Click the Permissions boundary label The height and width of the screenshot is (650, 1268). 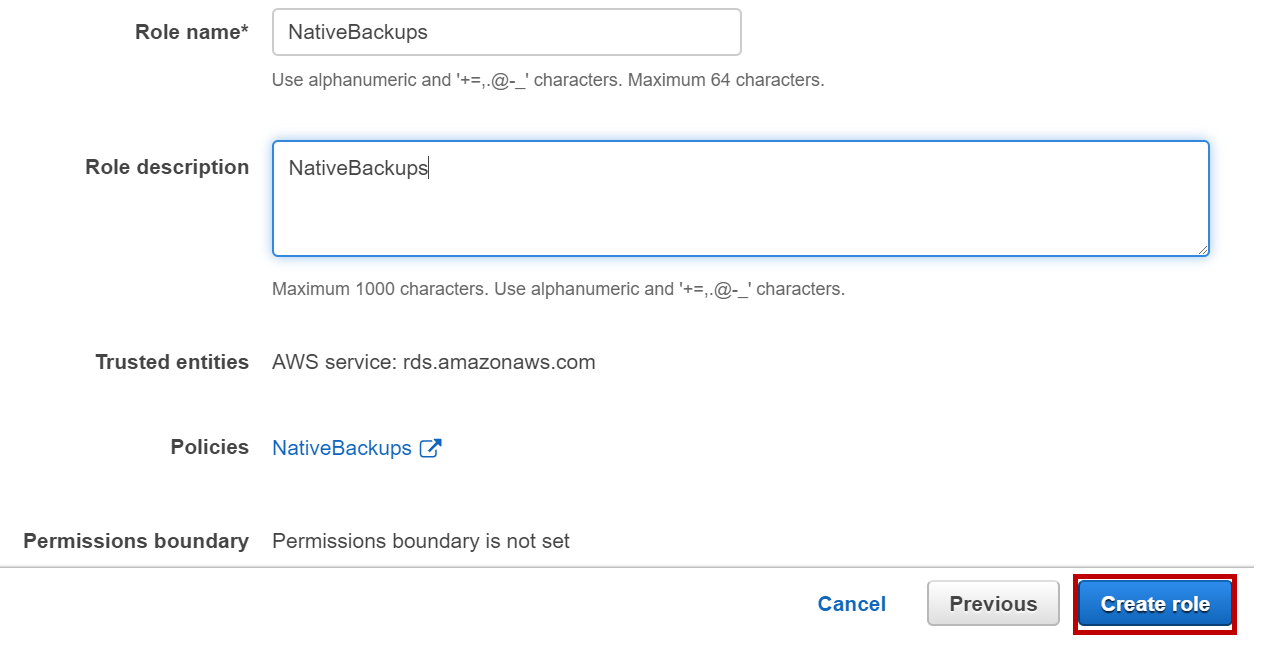click(136, 541)
